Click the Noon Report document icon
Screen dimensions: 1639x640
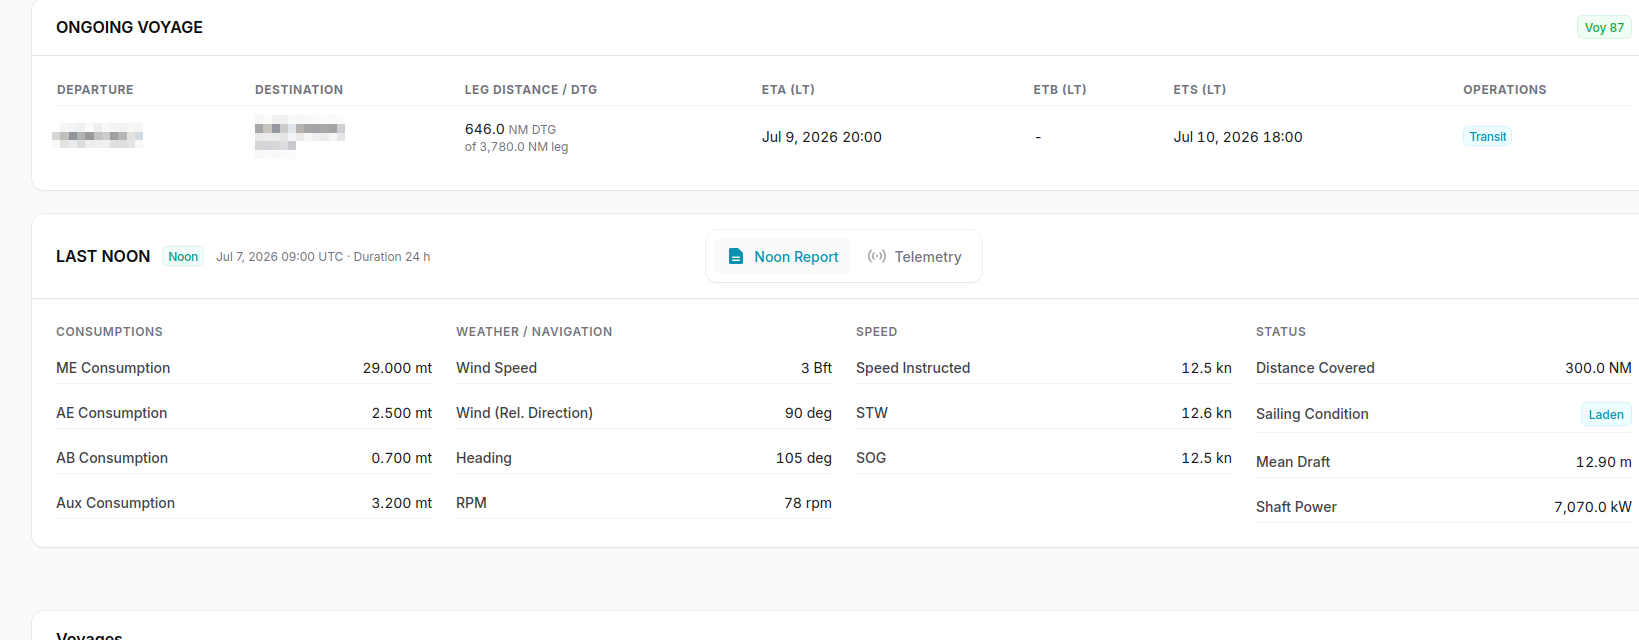(x=736, y=257)
